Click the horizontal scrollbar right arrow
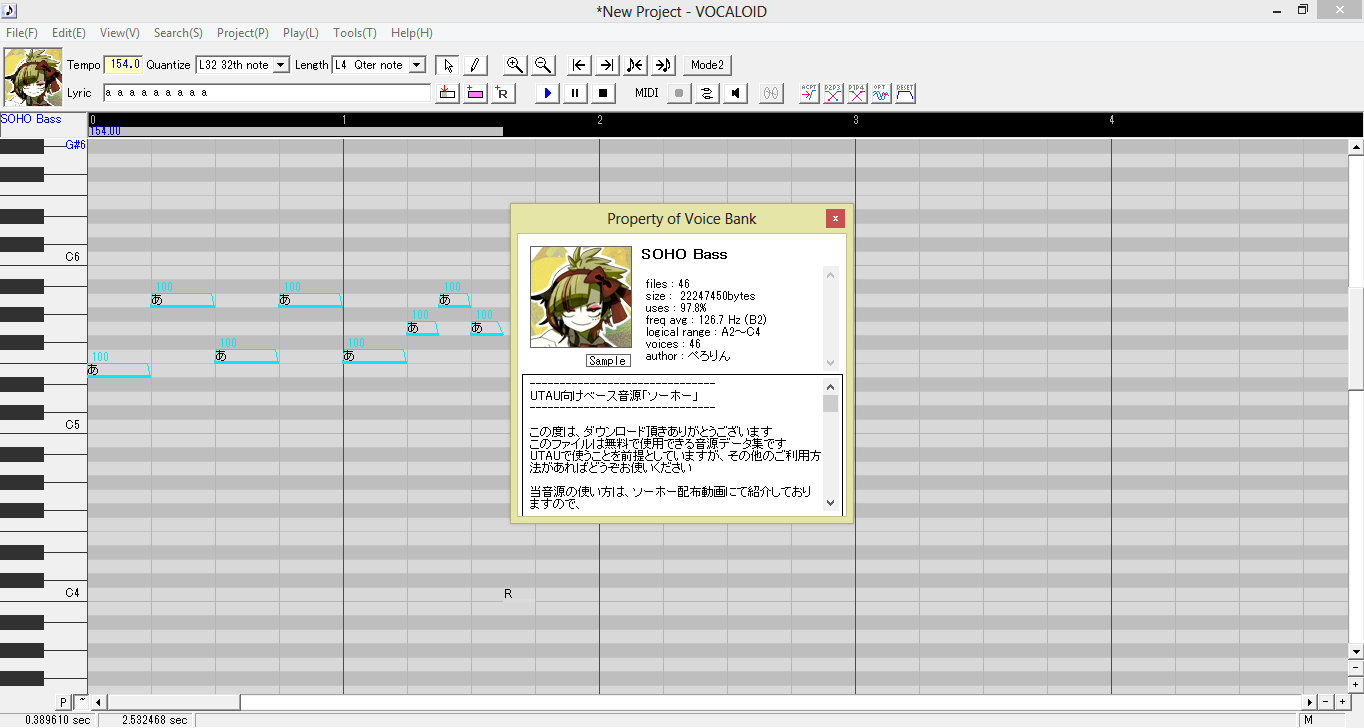 click(1310, 702)
